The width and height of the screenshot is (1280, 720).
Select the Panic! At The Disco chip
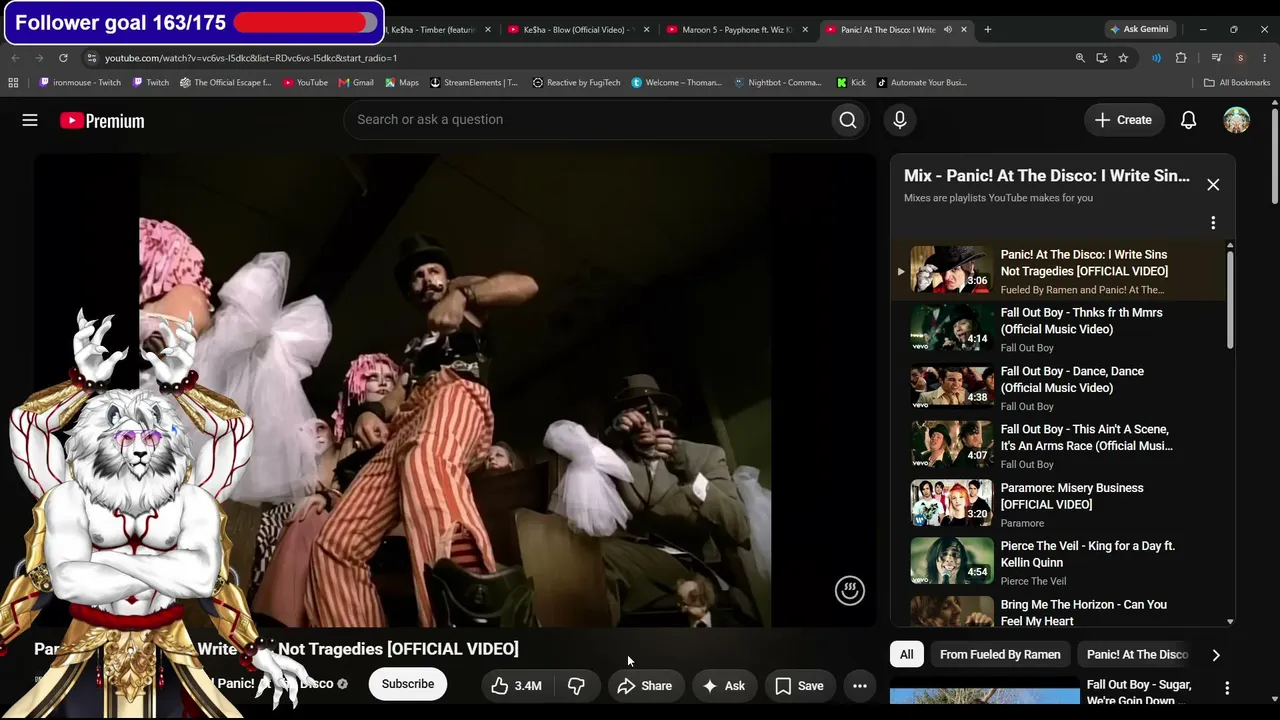point(1137,655)
